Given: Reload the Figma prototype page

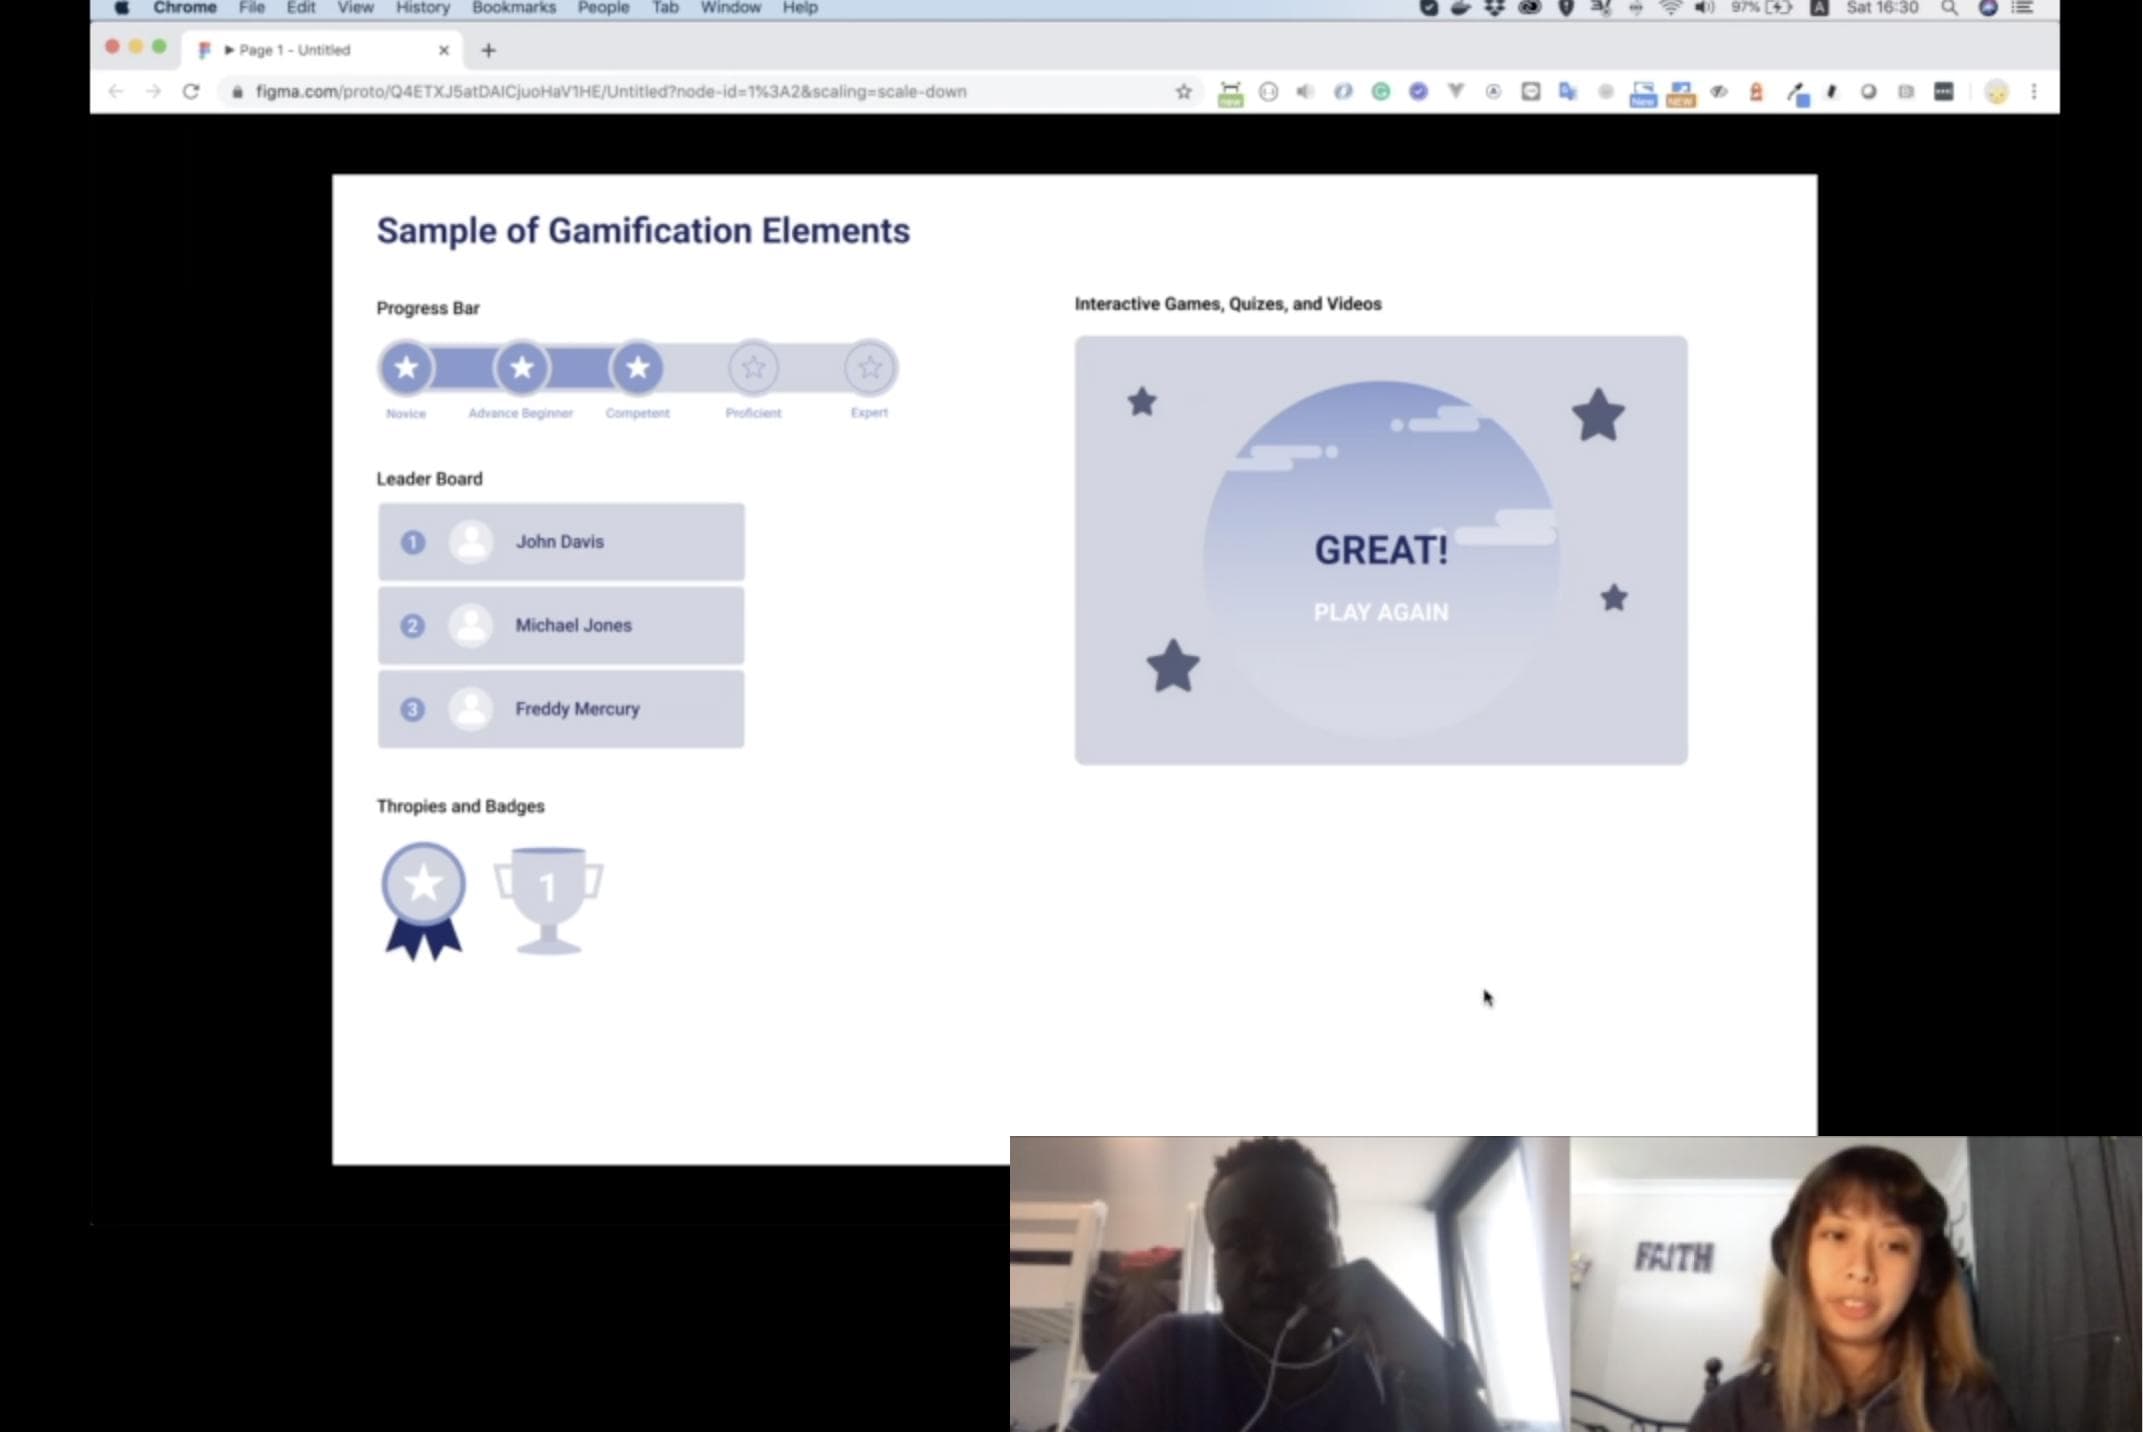Looking at the screenshot, I should (191, 92).
